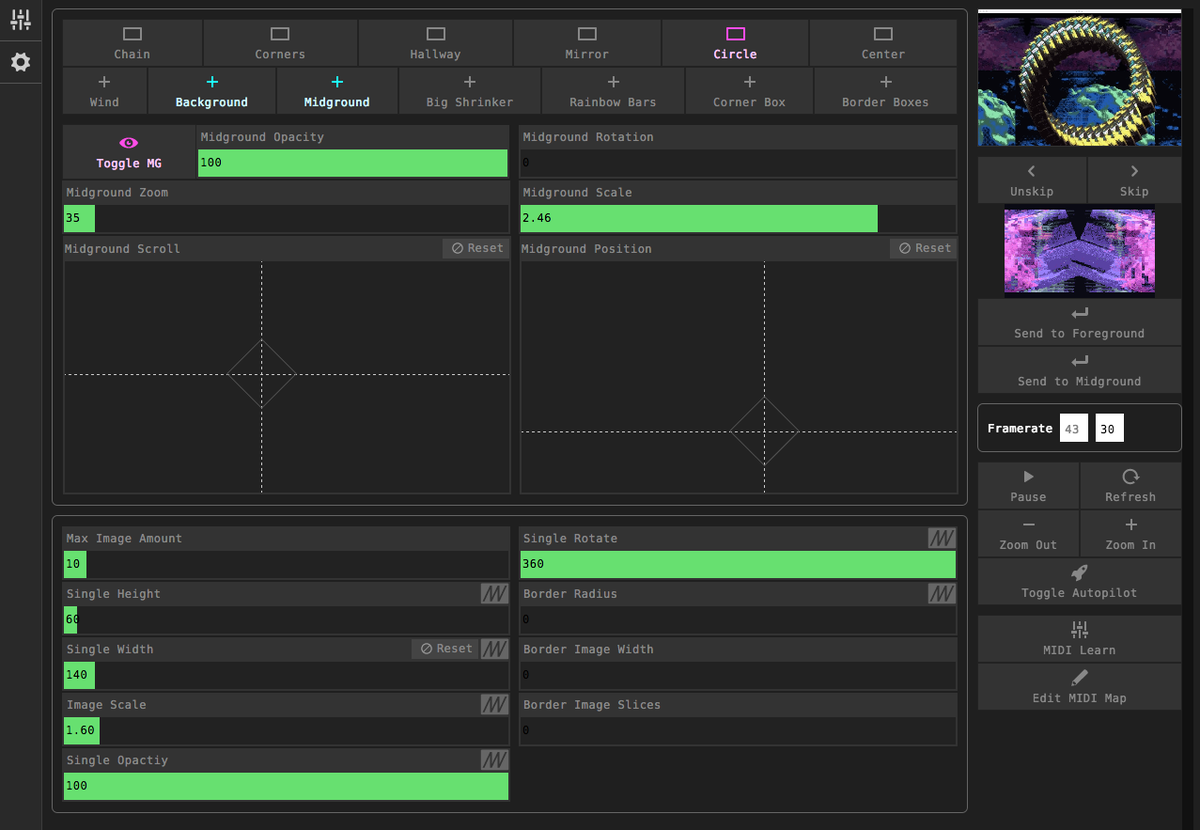The height and width of the screenshot is (830, 1200).
Task: Select the Mirror layout
Action: pyautogui.click(x=587, y=43)
